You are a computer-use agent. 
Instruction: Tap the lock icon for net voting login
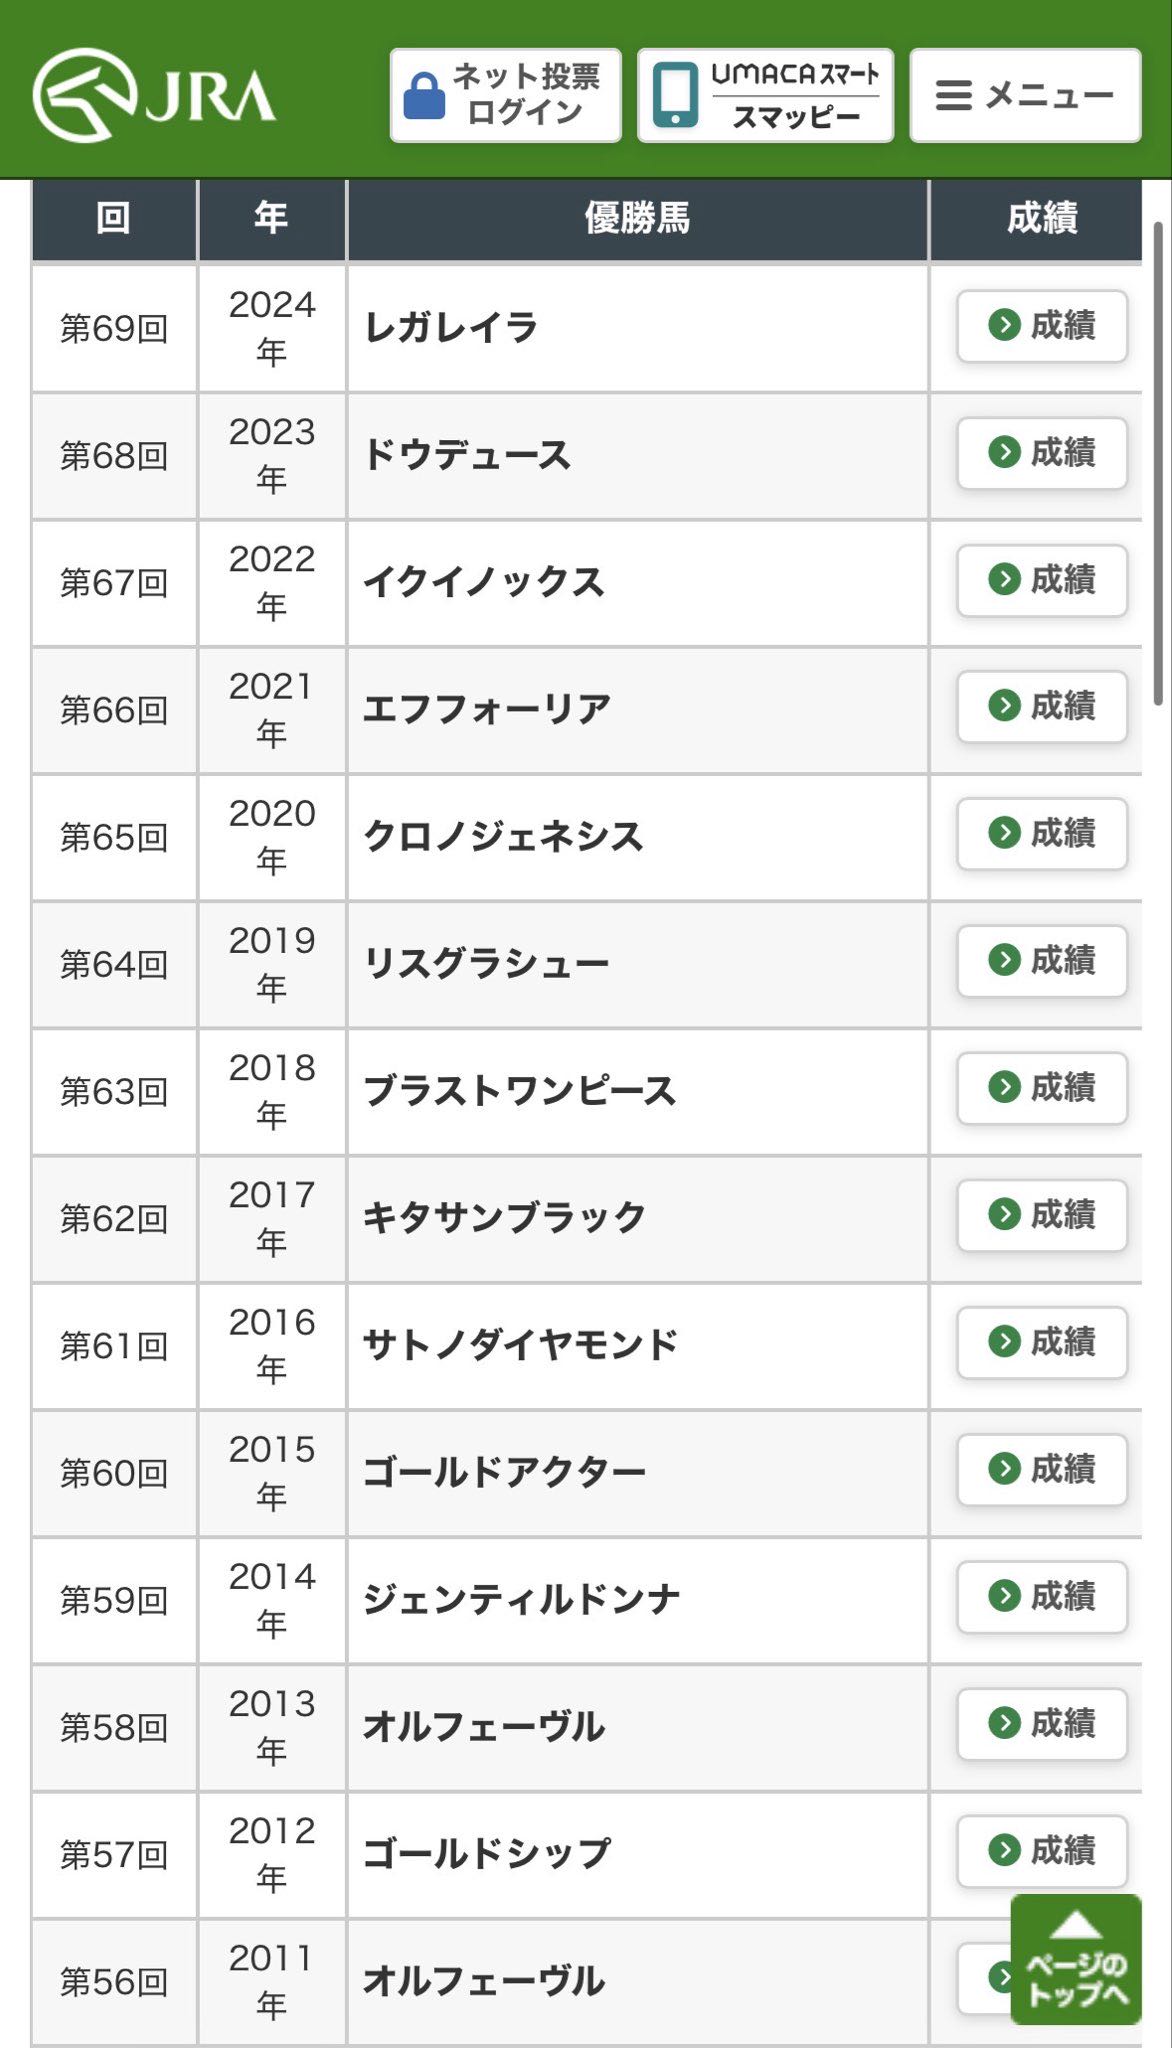coord(424,96)
